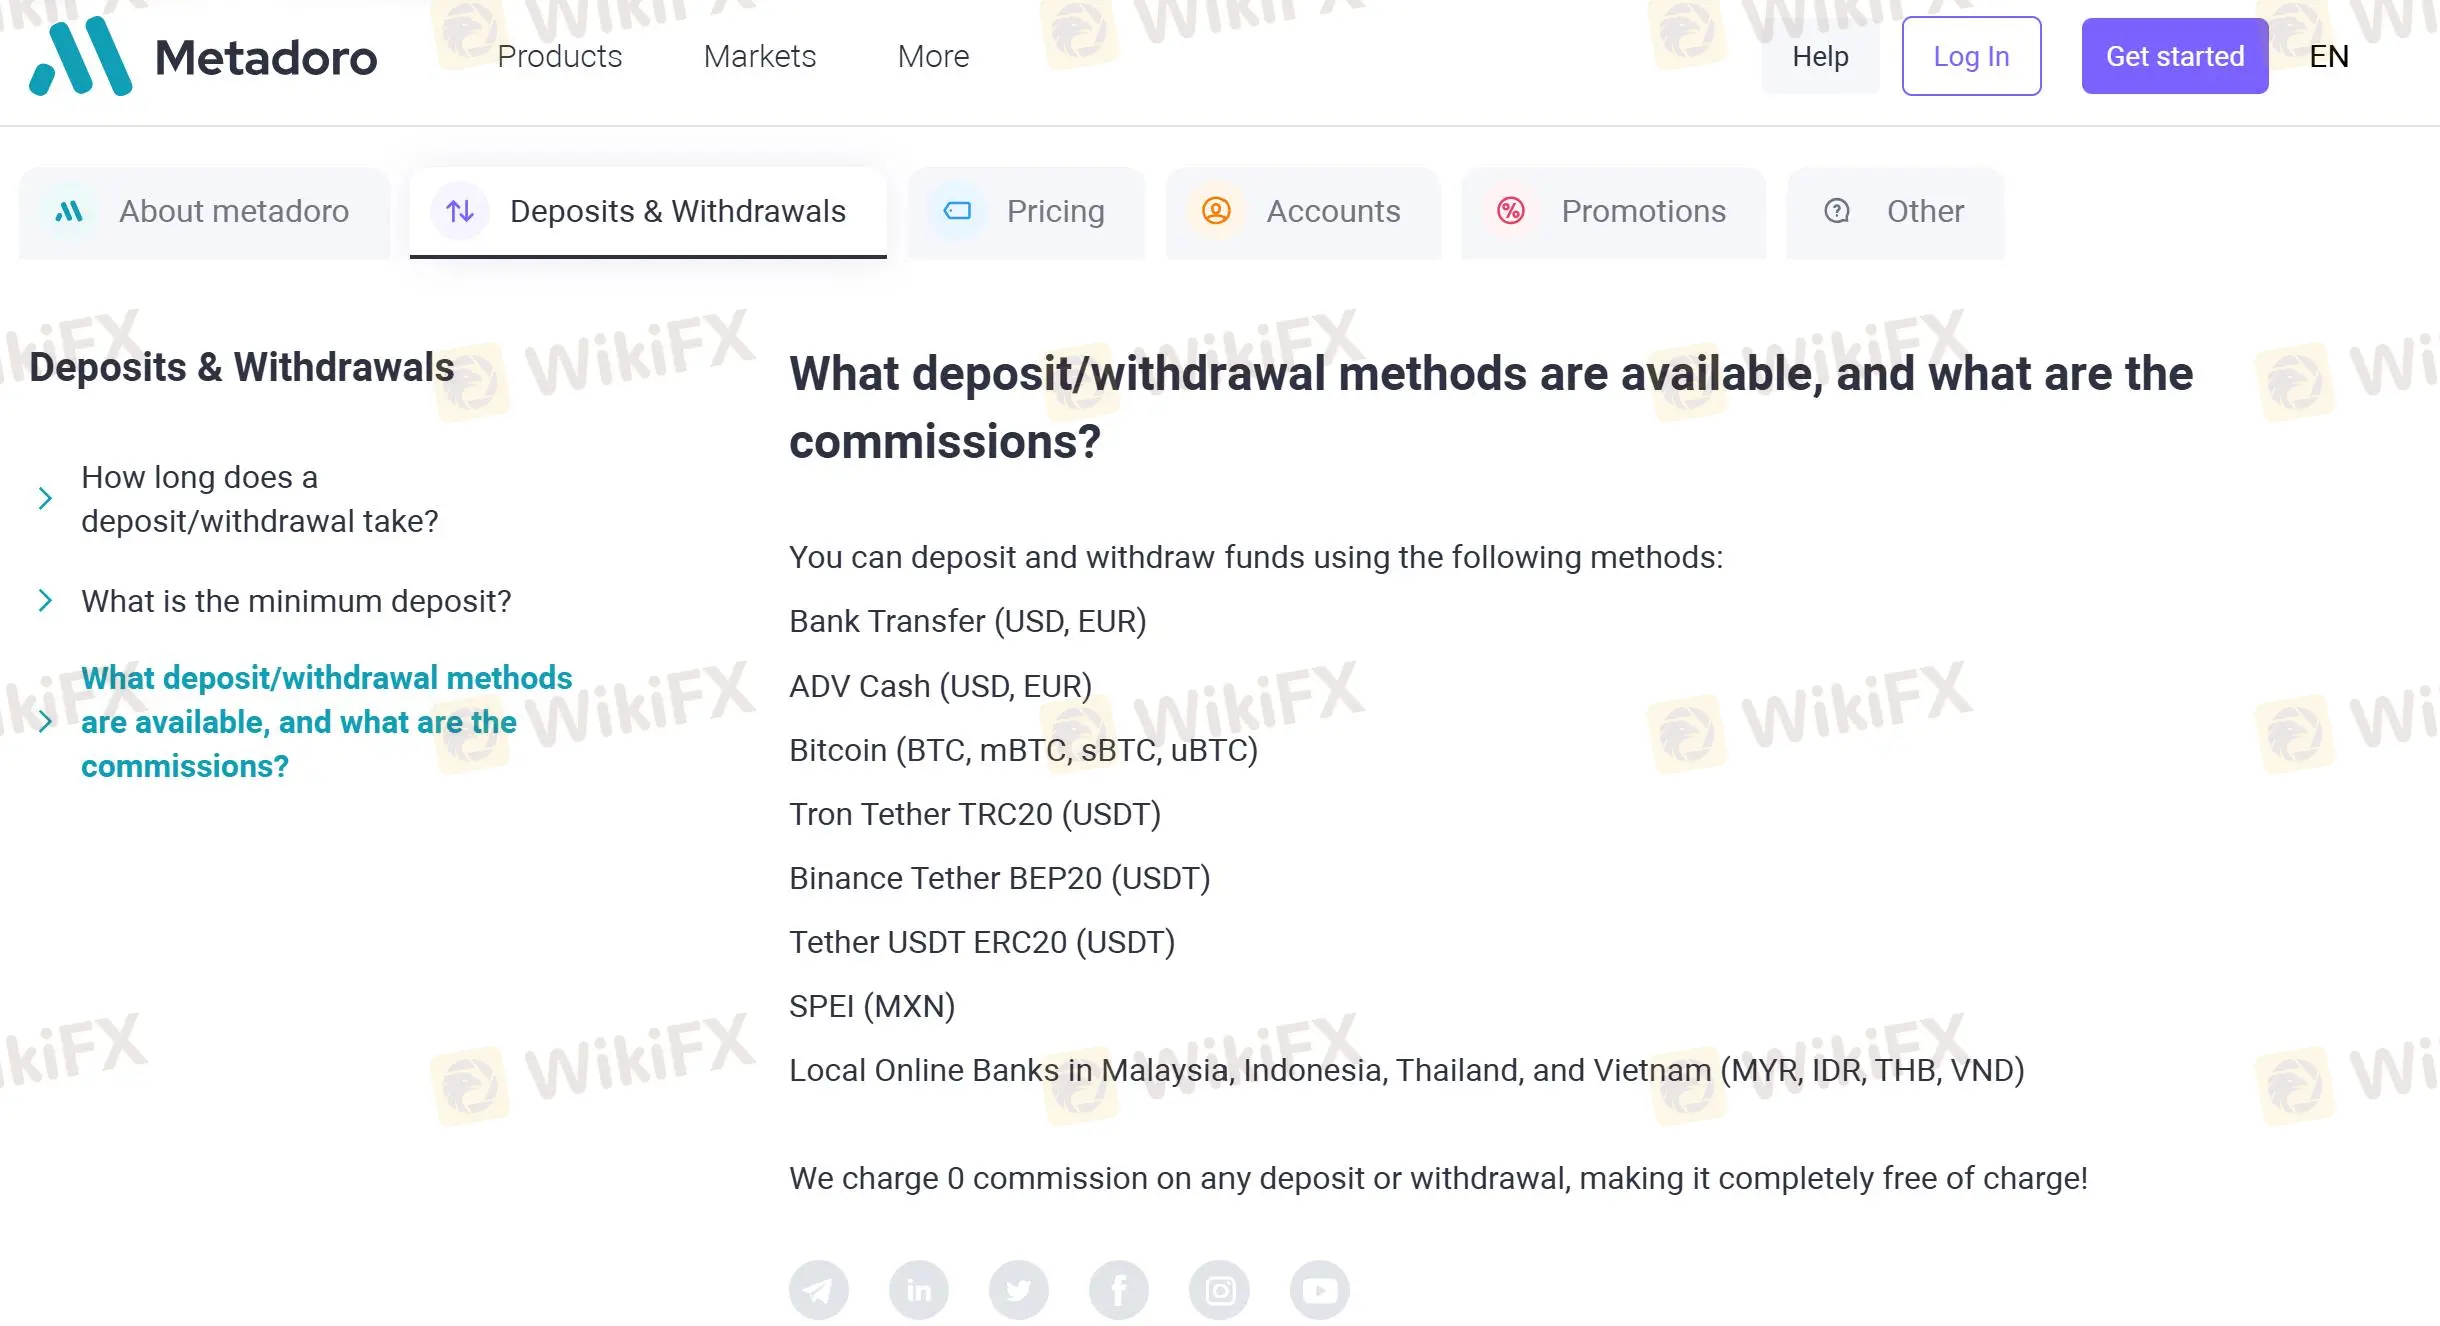The width and height of the screenshot is (2440, 1326).
Task: Open the Facebook social icon
Action: pyautogui.click(x=1118, y=1290)
